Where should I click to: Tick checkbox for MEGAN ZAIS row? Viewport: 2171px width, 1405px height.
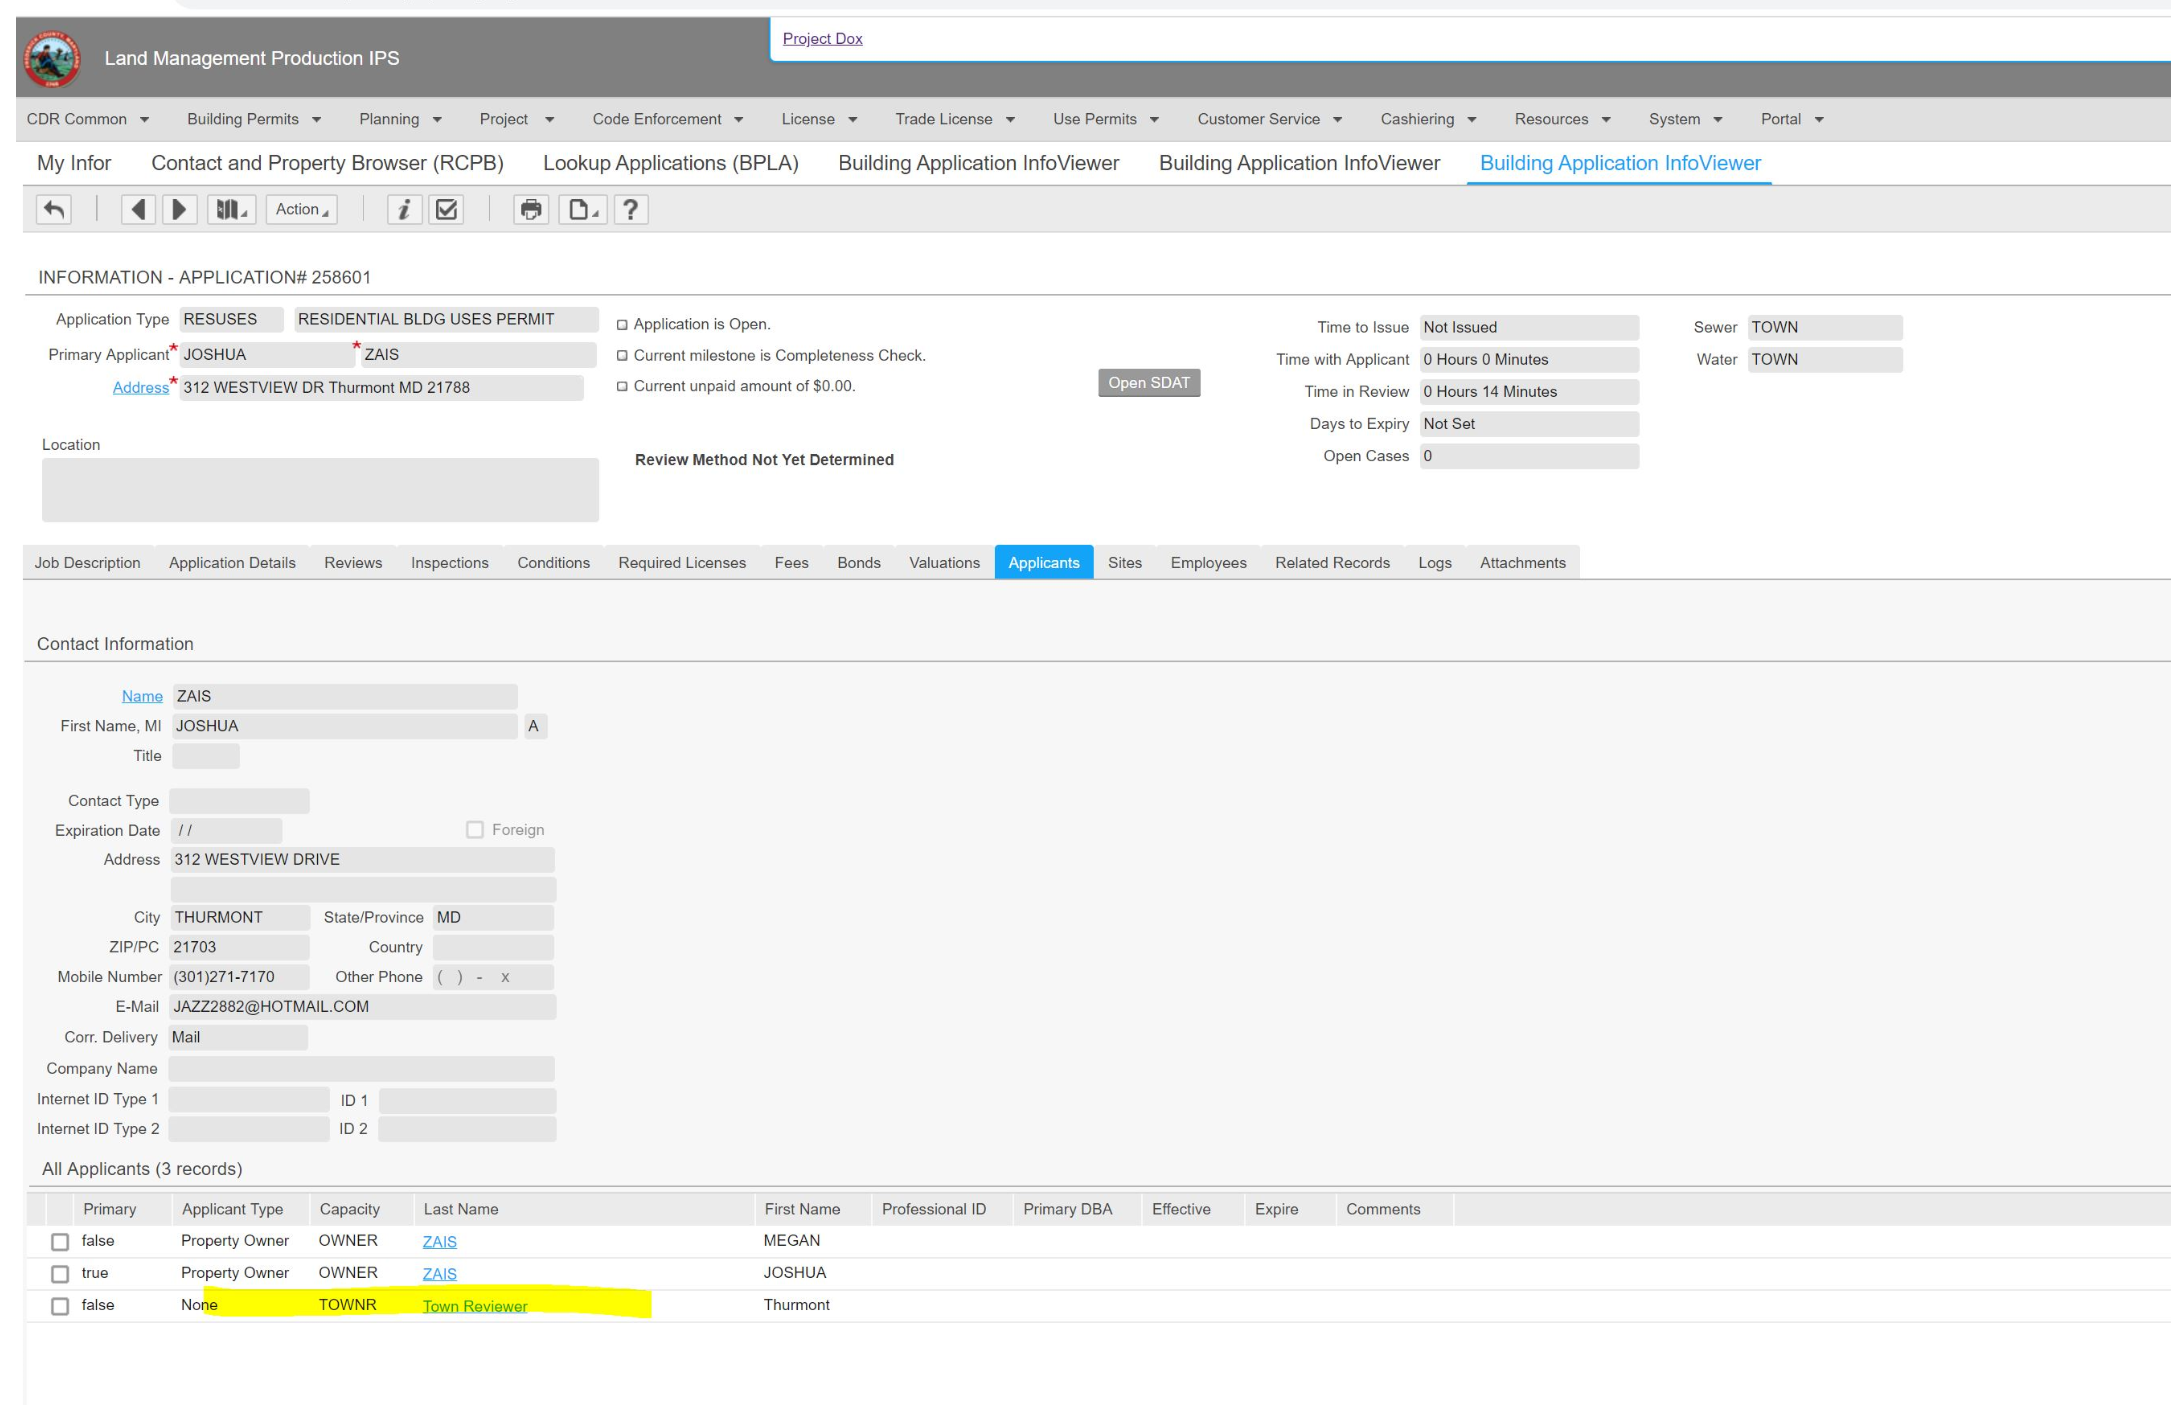[x=60, y=1241]
